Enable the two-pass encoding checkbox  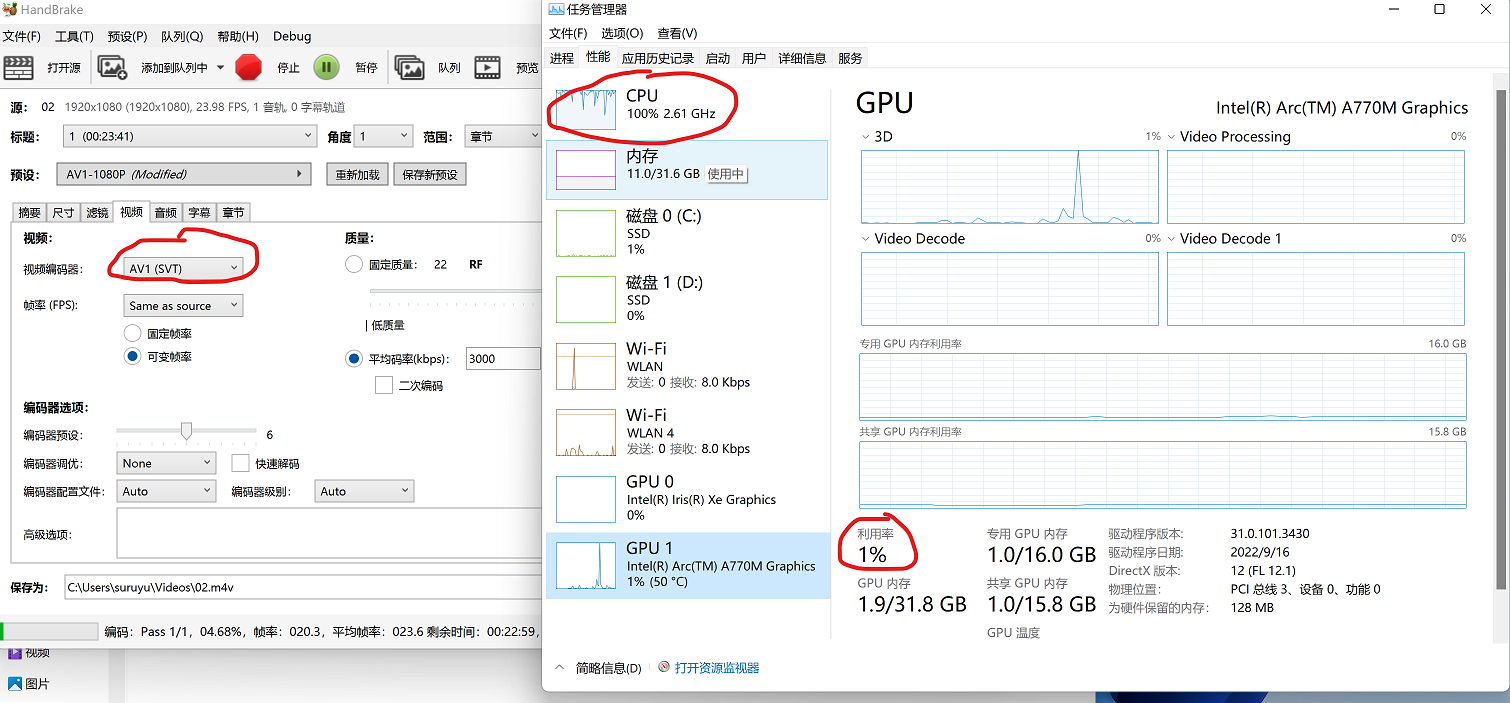[x=383, y=385]
